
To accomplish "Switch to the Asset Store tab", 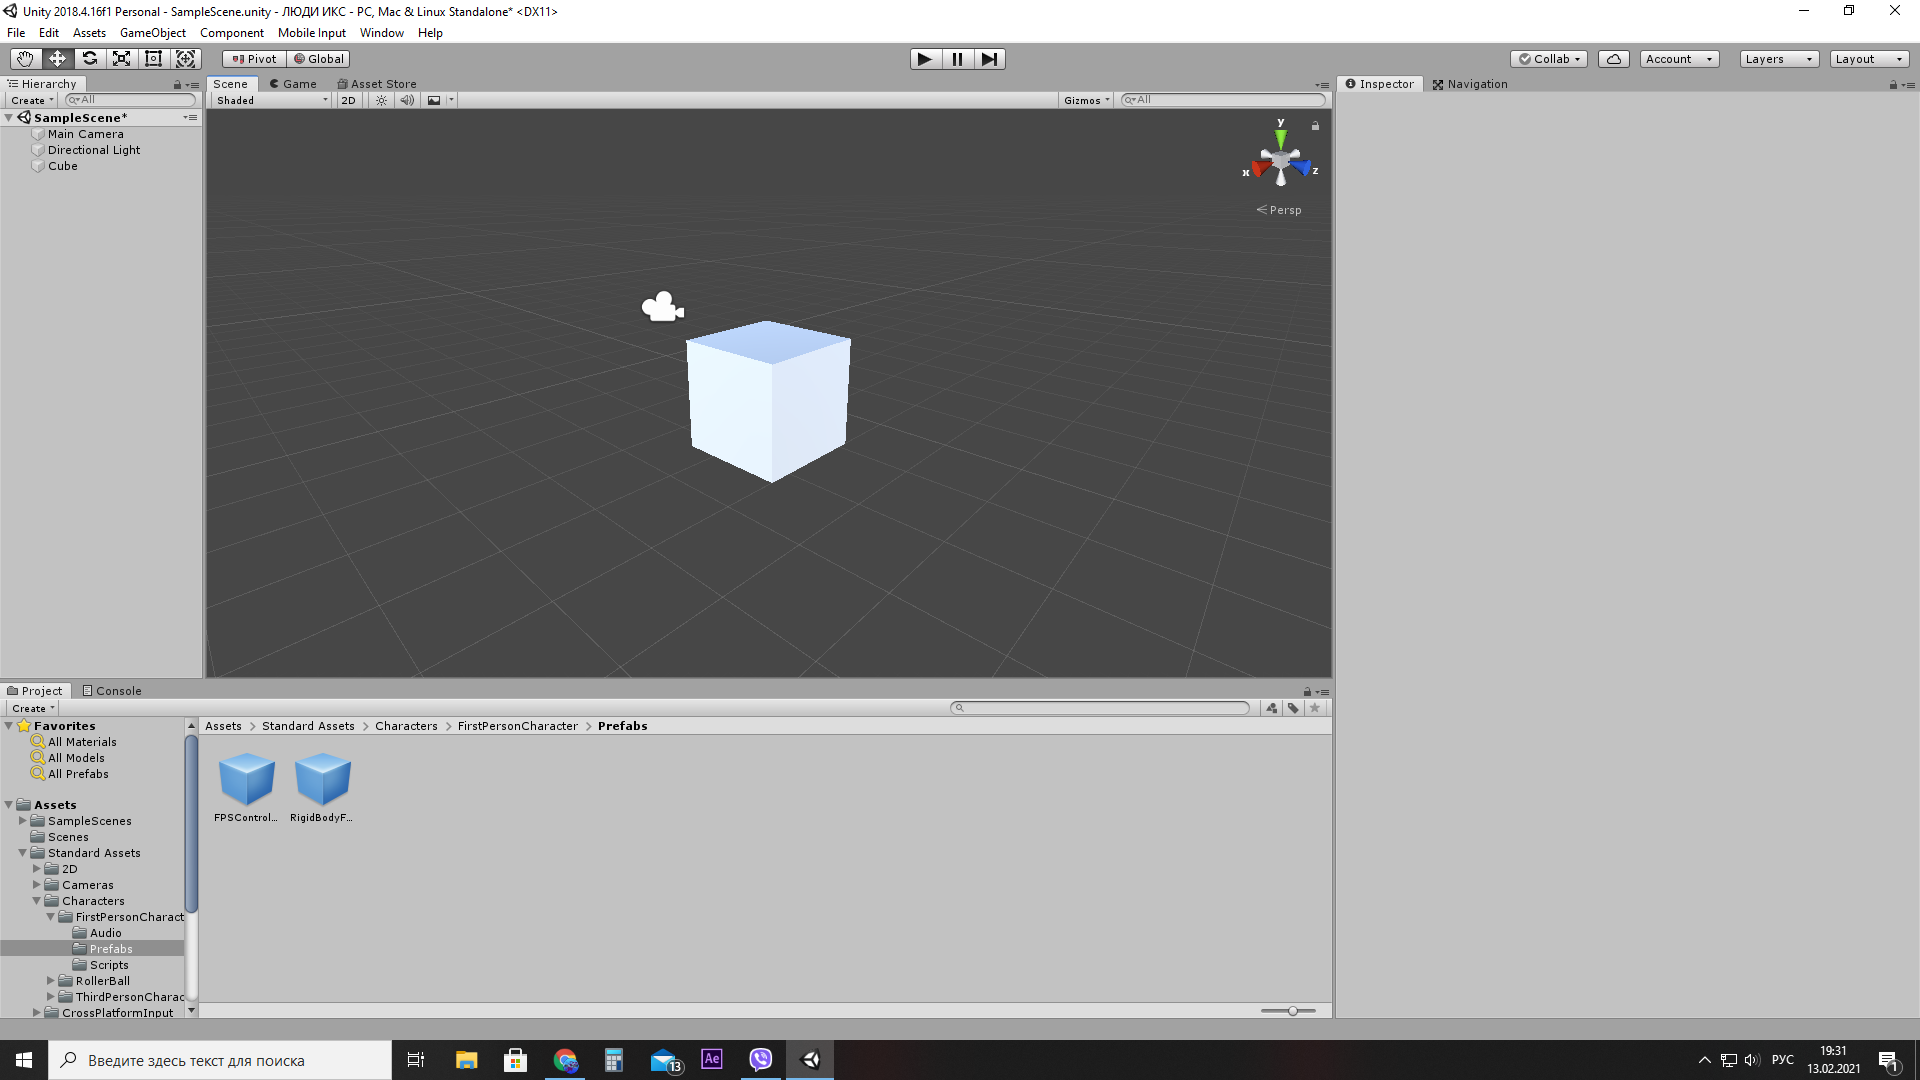I will [376, 84].
